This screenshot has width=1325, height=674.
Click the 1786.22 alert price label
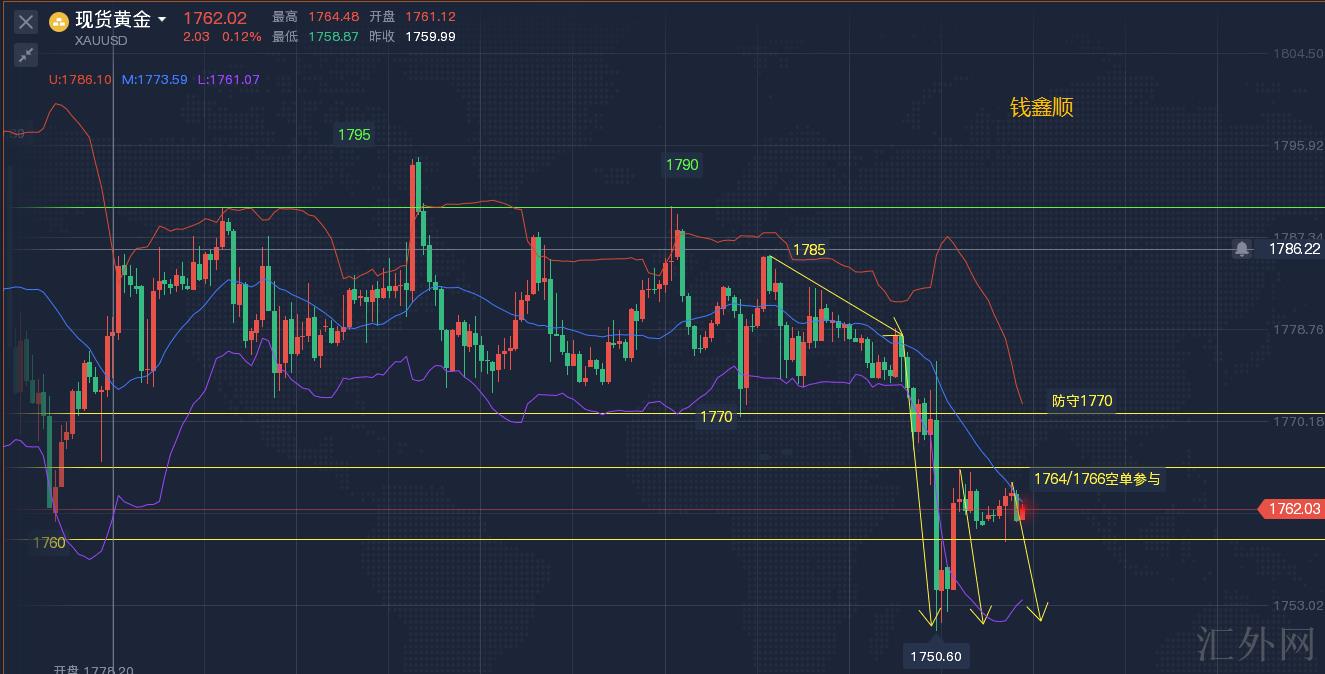tap(1295, 249)
